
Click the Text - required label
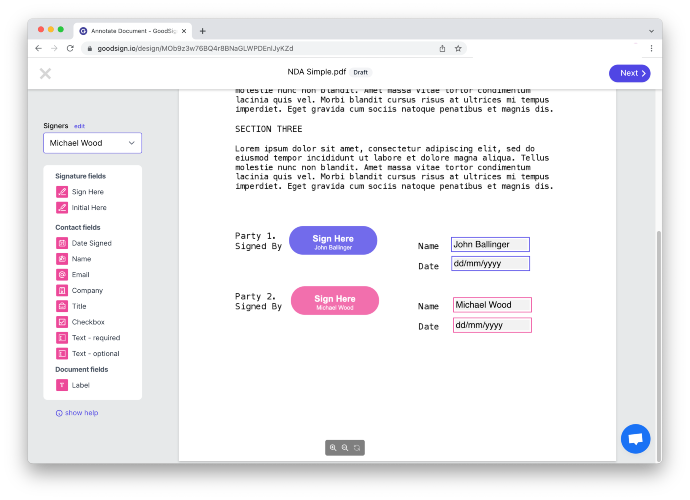96,338
